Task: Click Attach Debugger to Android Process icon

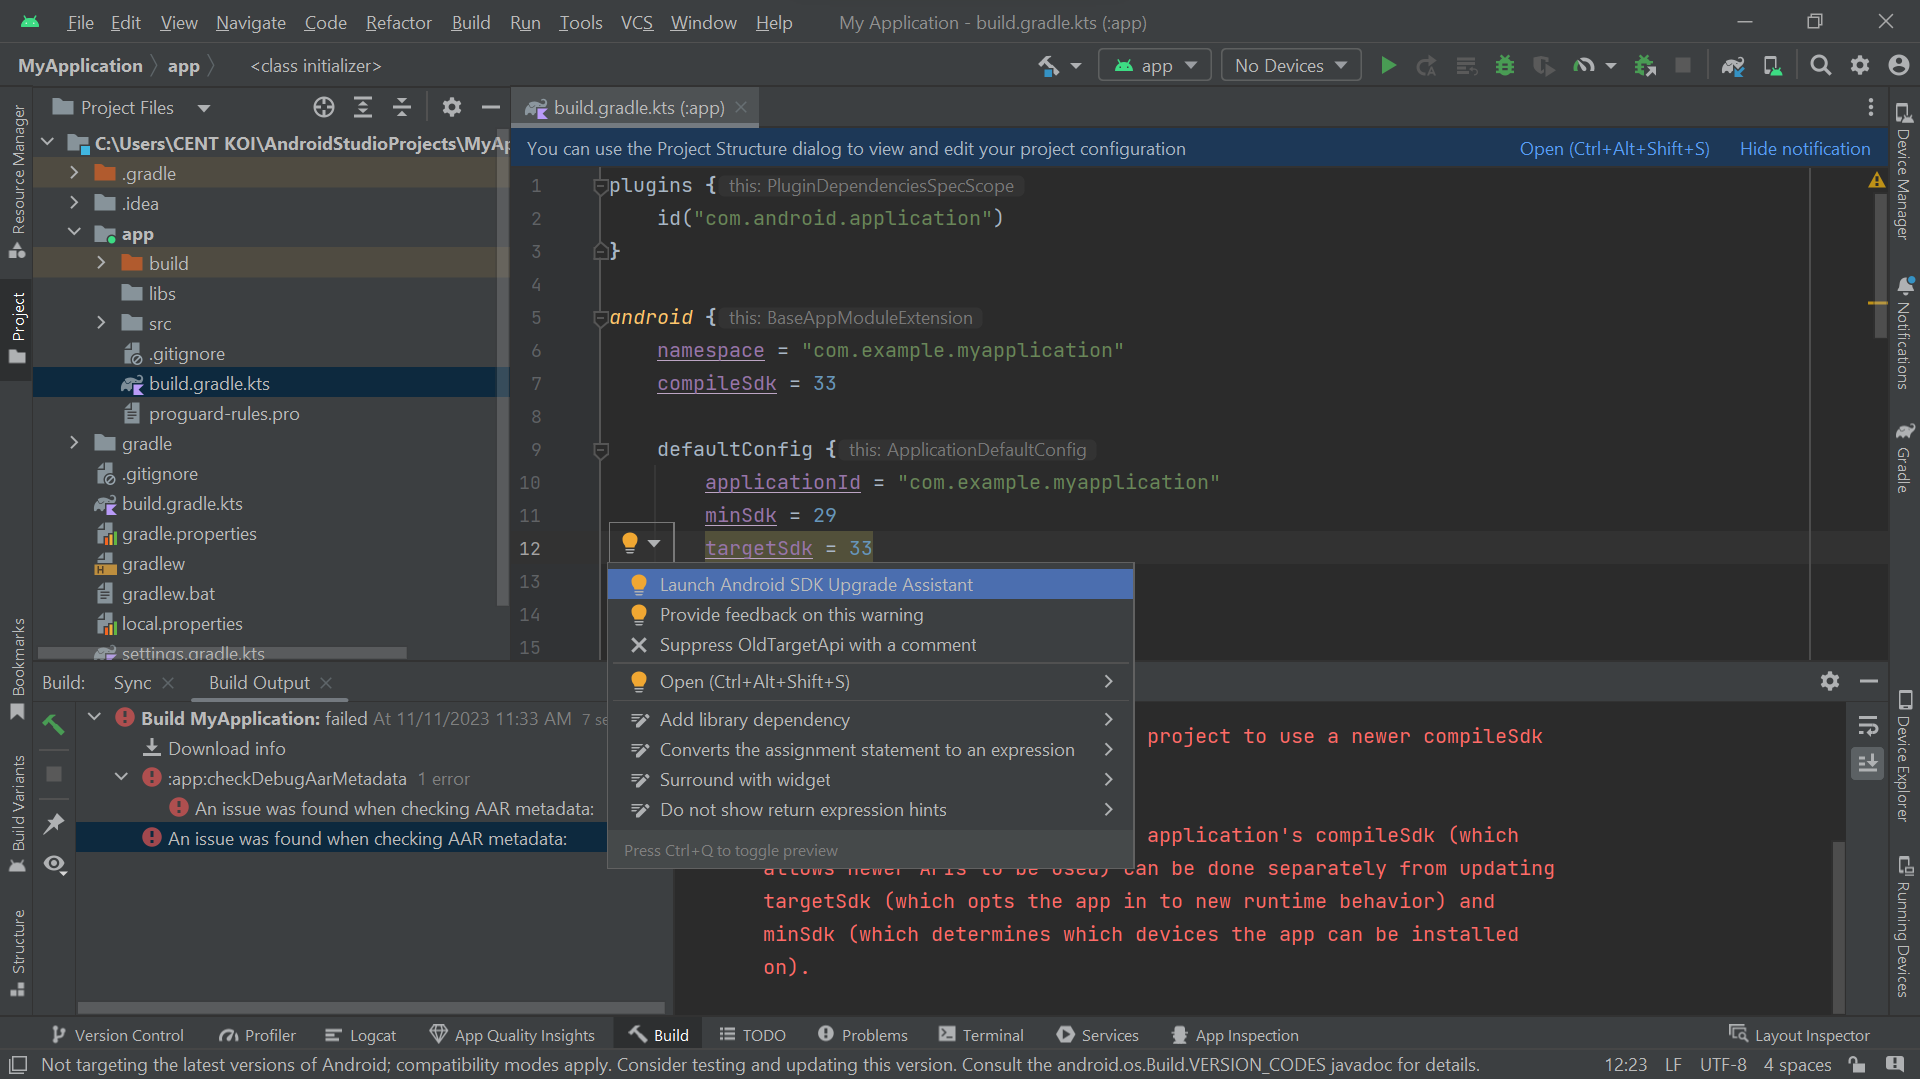Action: click(1644, 66)
